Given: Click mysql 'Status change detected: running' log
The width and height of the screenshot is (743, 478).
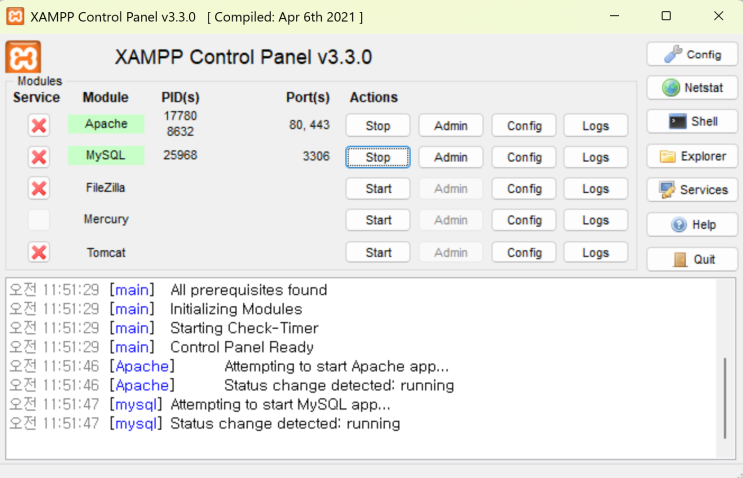Looking at the screenshot, I should 285,424.
